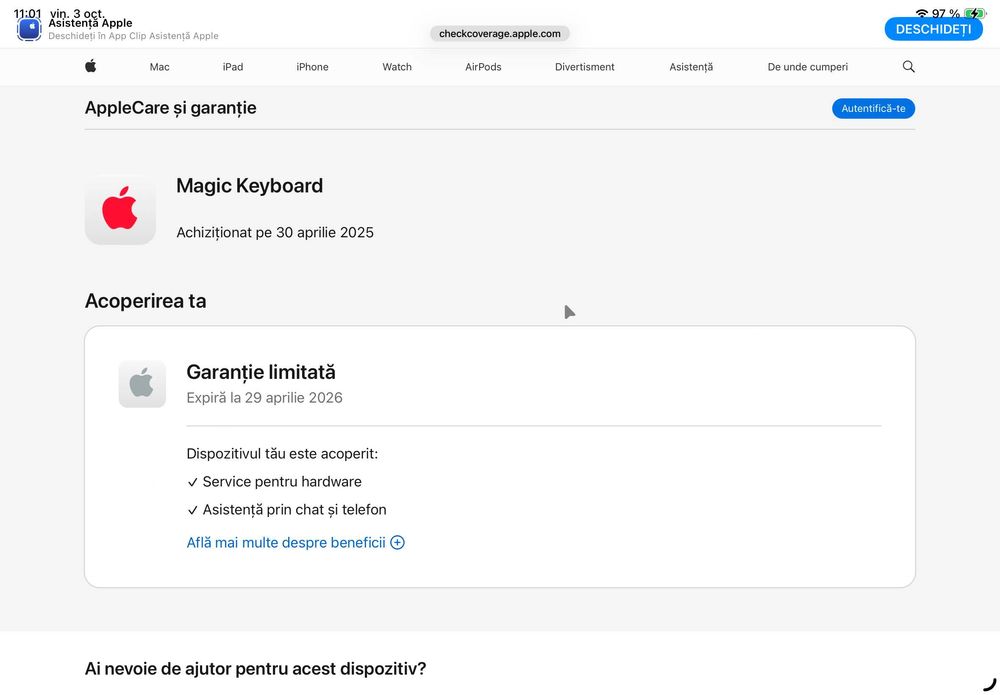
Task: Select AirPods in the navigation bar
Action: [483, 67]
